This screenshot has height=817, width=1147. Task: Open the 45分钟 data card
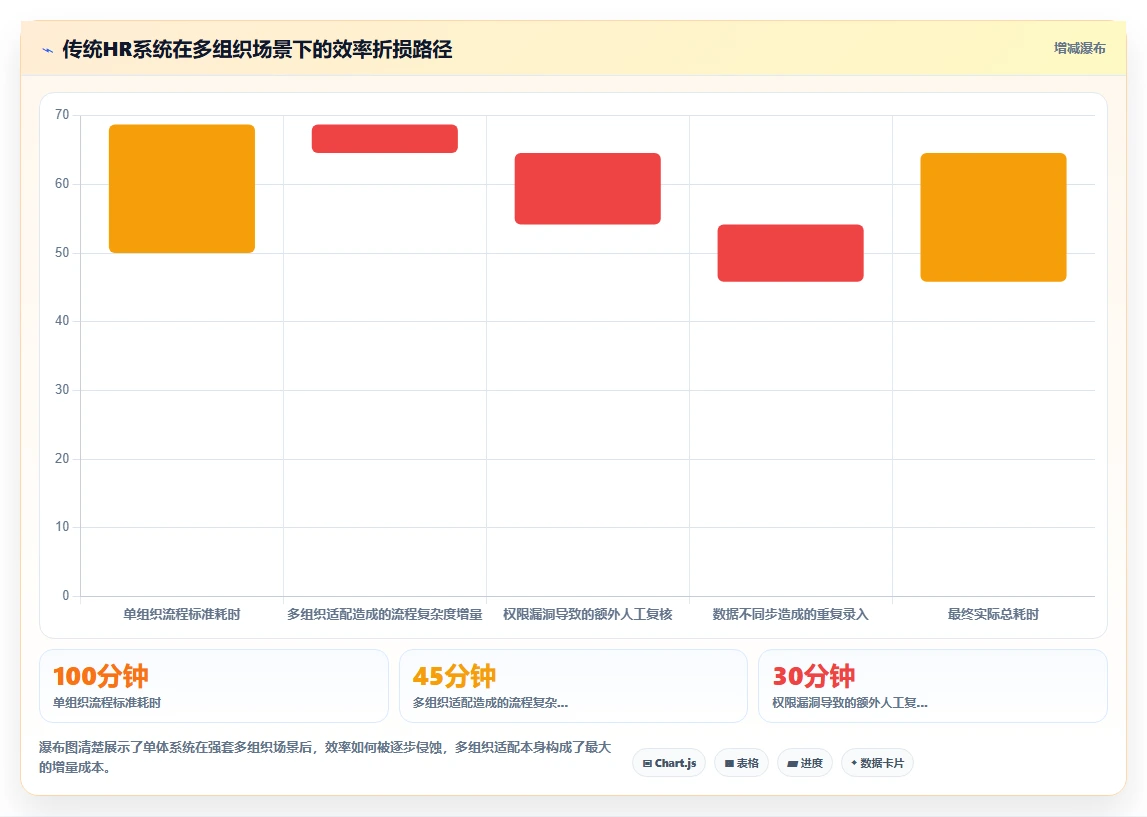click(x=573, y=686)
